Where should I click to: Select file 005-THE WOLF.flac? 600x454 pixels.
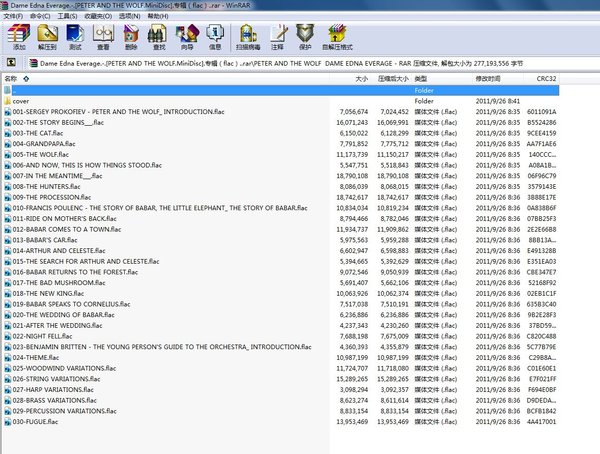click(42, 154)
